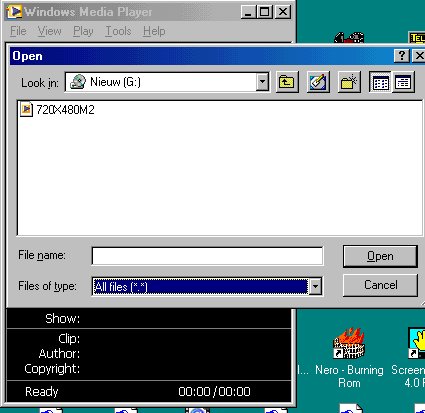This screenshot has width=425, height=413.
Task: Open Nero - Burning Rom desktop shortcut
Action: pos(349,357)
